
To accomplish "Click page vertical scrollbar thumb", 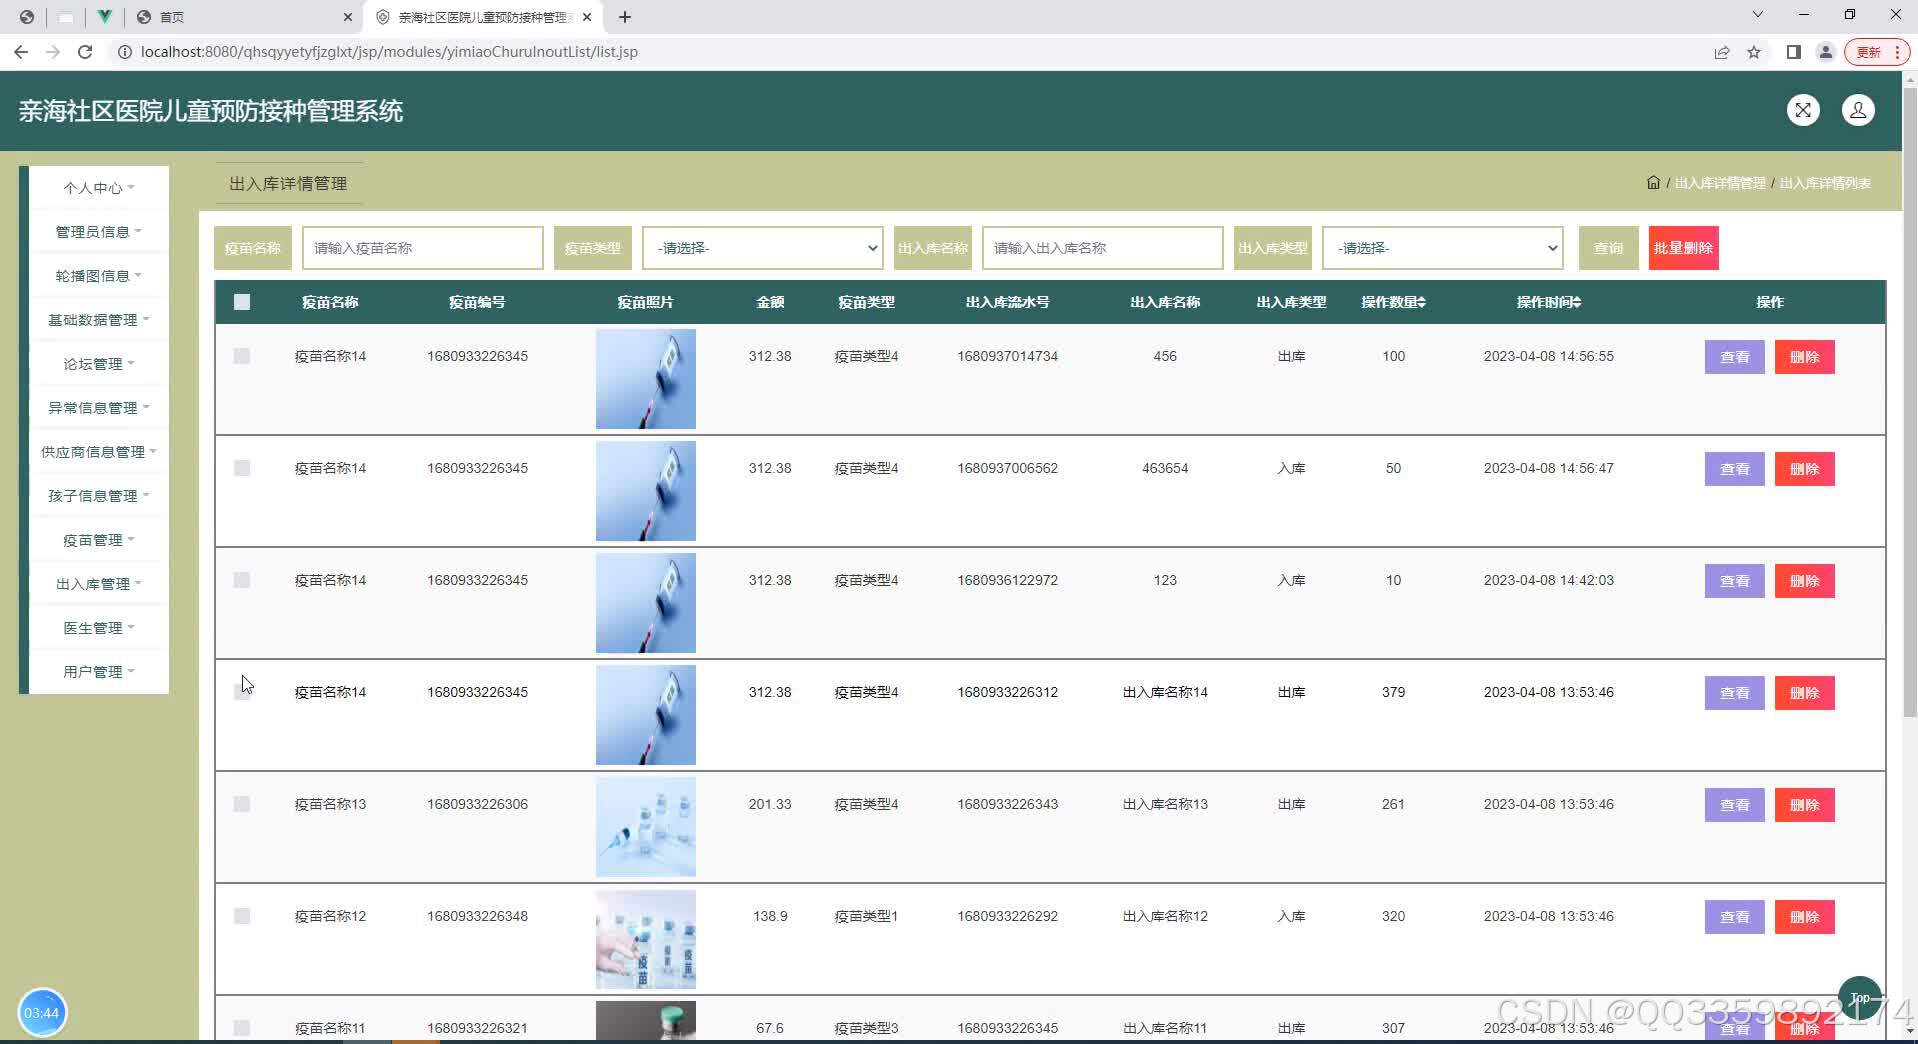I will click(1909, 400).
